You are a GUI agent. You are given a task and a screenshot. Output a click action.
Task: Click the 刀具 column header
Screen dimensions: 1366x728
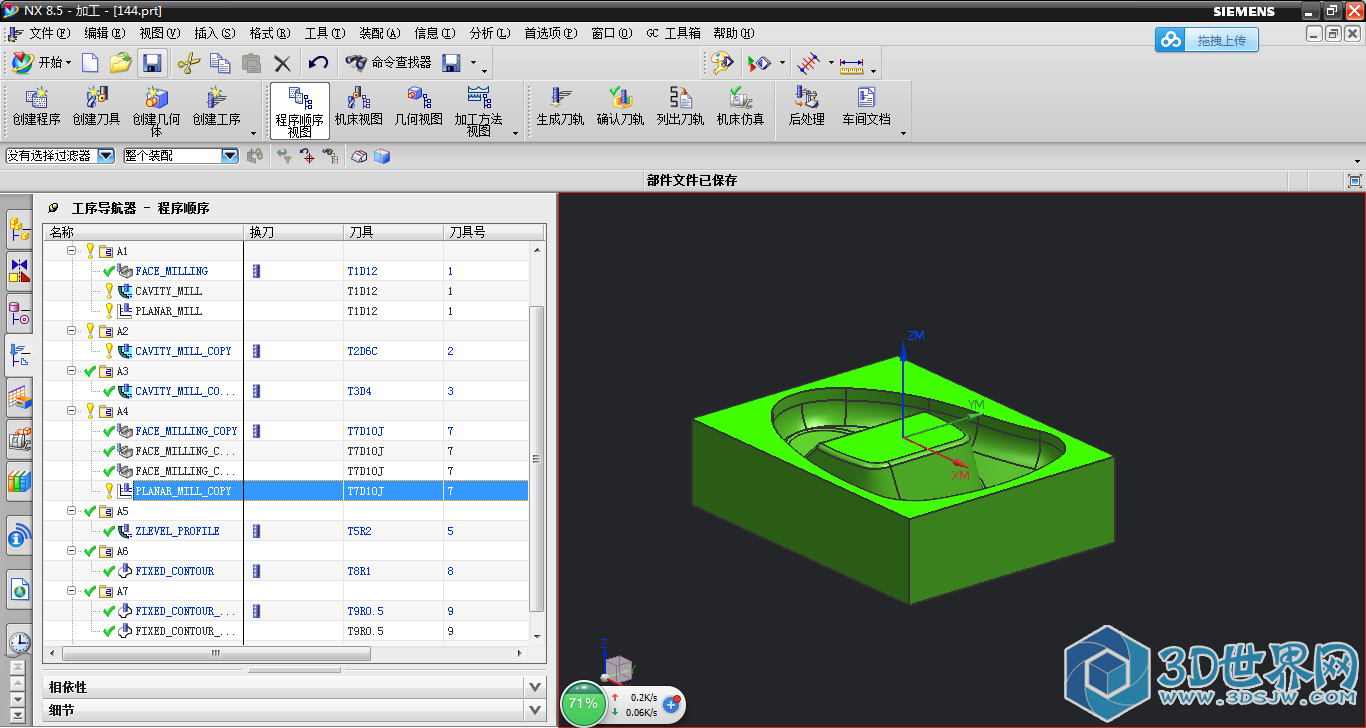tap(393, 231)
